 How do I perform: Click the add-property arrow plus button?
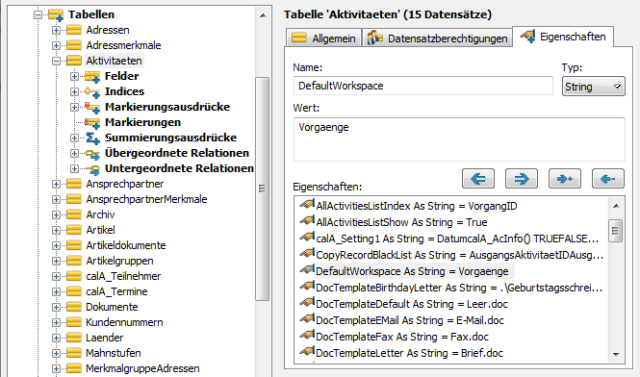tap(564, 178)
